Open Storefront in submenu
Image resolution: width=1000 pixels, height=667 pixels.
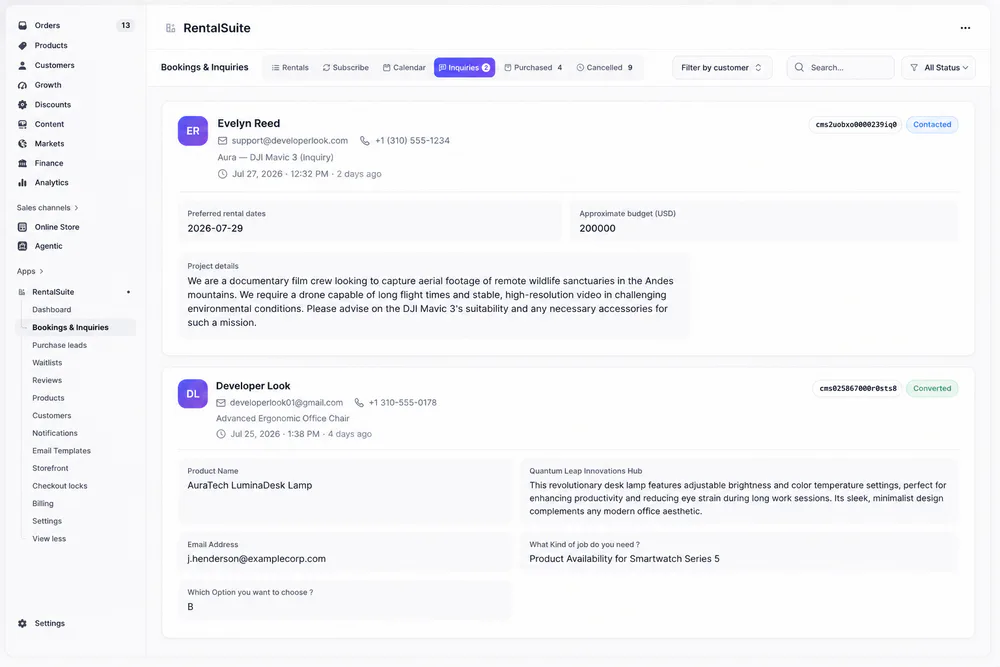(x=50, y=468)
